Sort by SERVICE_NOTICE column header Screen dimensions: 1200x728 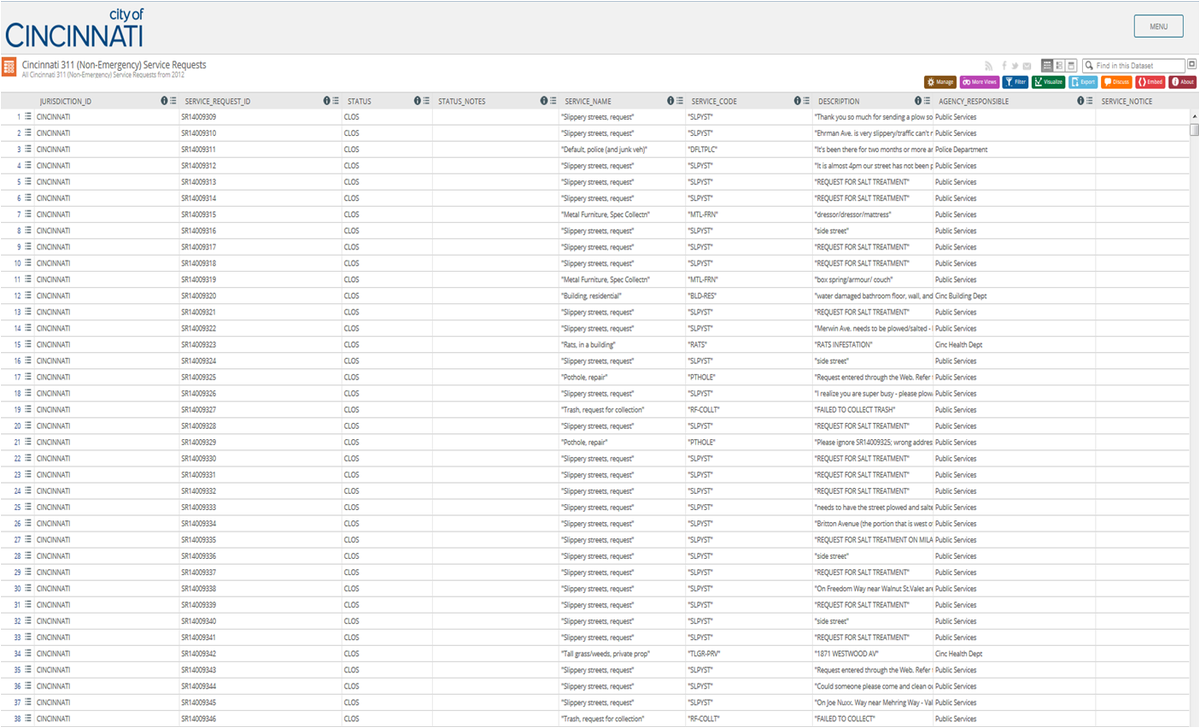1127,101
